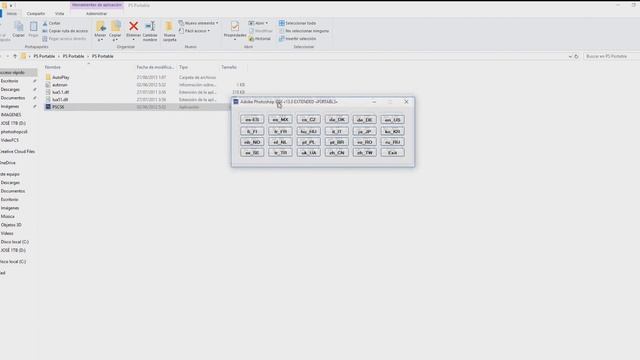Choose the pl_PL language button

pos(309,142)
